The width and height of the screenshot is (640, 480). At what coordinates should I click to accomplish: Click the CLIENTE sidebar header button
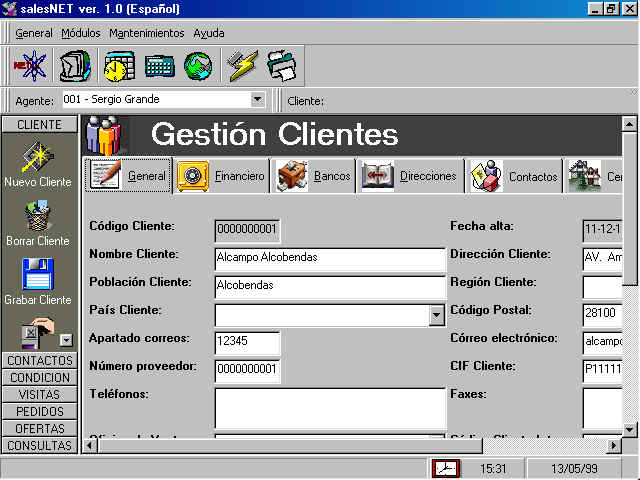pyautogui.click(x=39, y=124)
